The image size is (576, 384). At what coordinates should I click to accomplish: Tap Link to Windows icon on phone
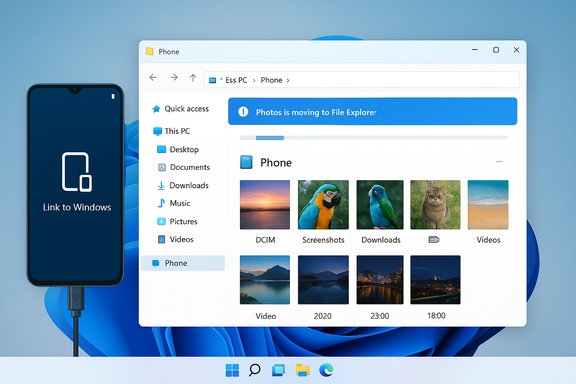click(77, 172)
